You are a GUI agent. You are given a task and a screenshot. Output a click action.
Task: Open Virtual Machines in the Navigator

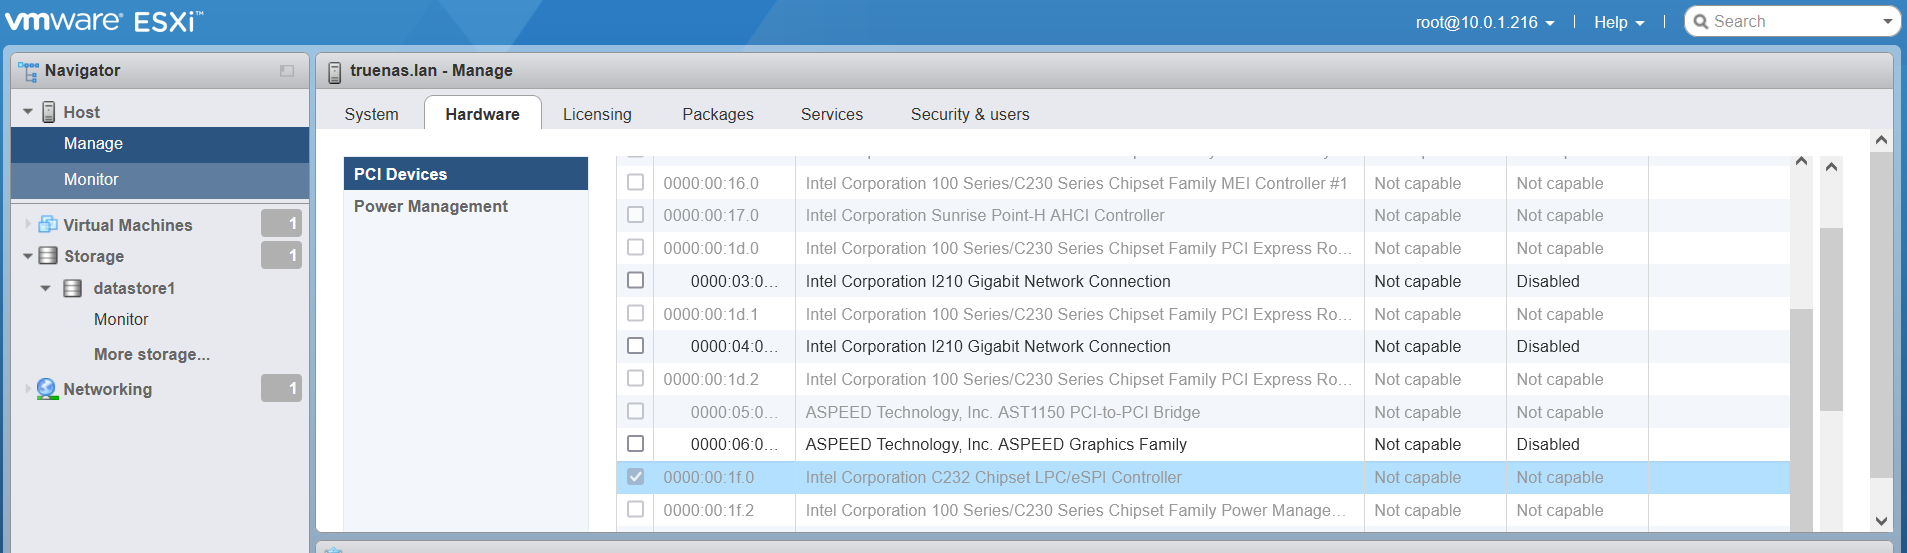(x=128, y=225)
